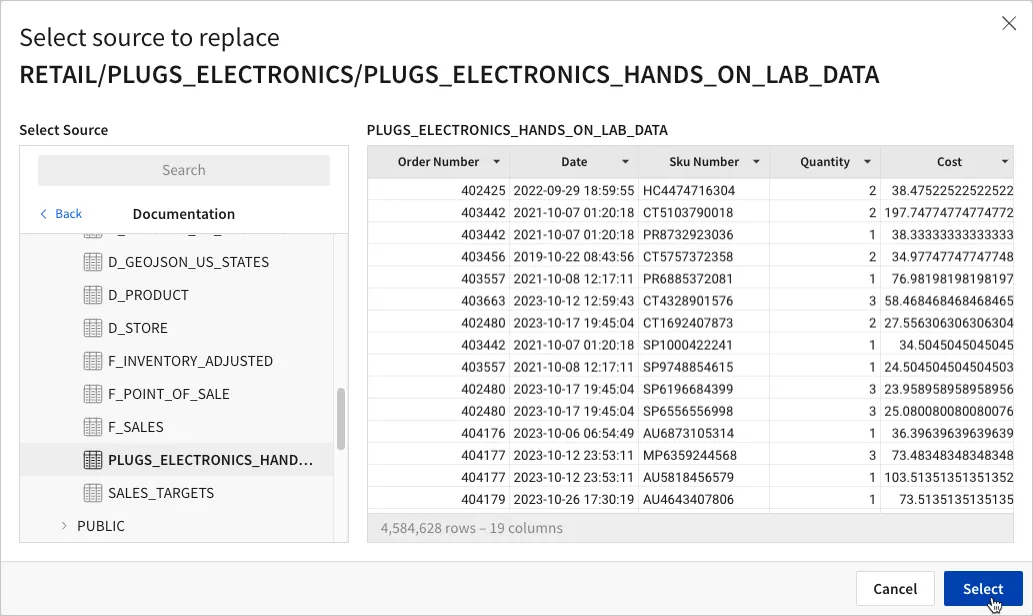This screenshot has height=616, width=1033.
Task: Click SKU cell HC4474716304
Action: click(704, 190)
